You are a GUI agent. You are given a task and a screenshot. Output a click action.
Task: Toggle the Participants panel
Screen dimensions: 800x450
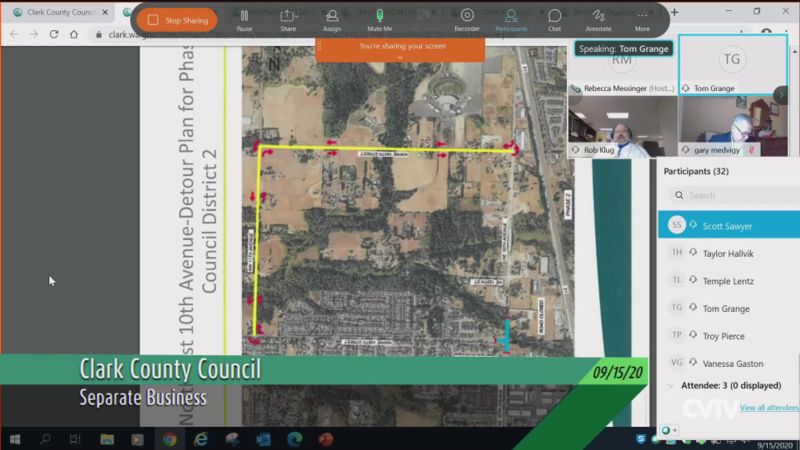point(511,19)
